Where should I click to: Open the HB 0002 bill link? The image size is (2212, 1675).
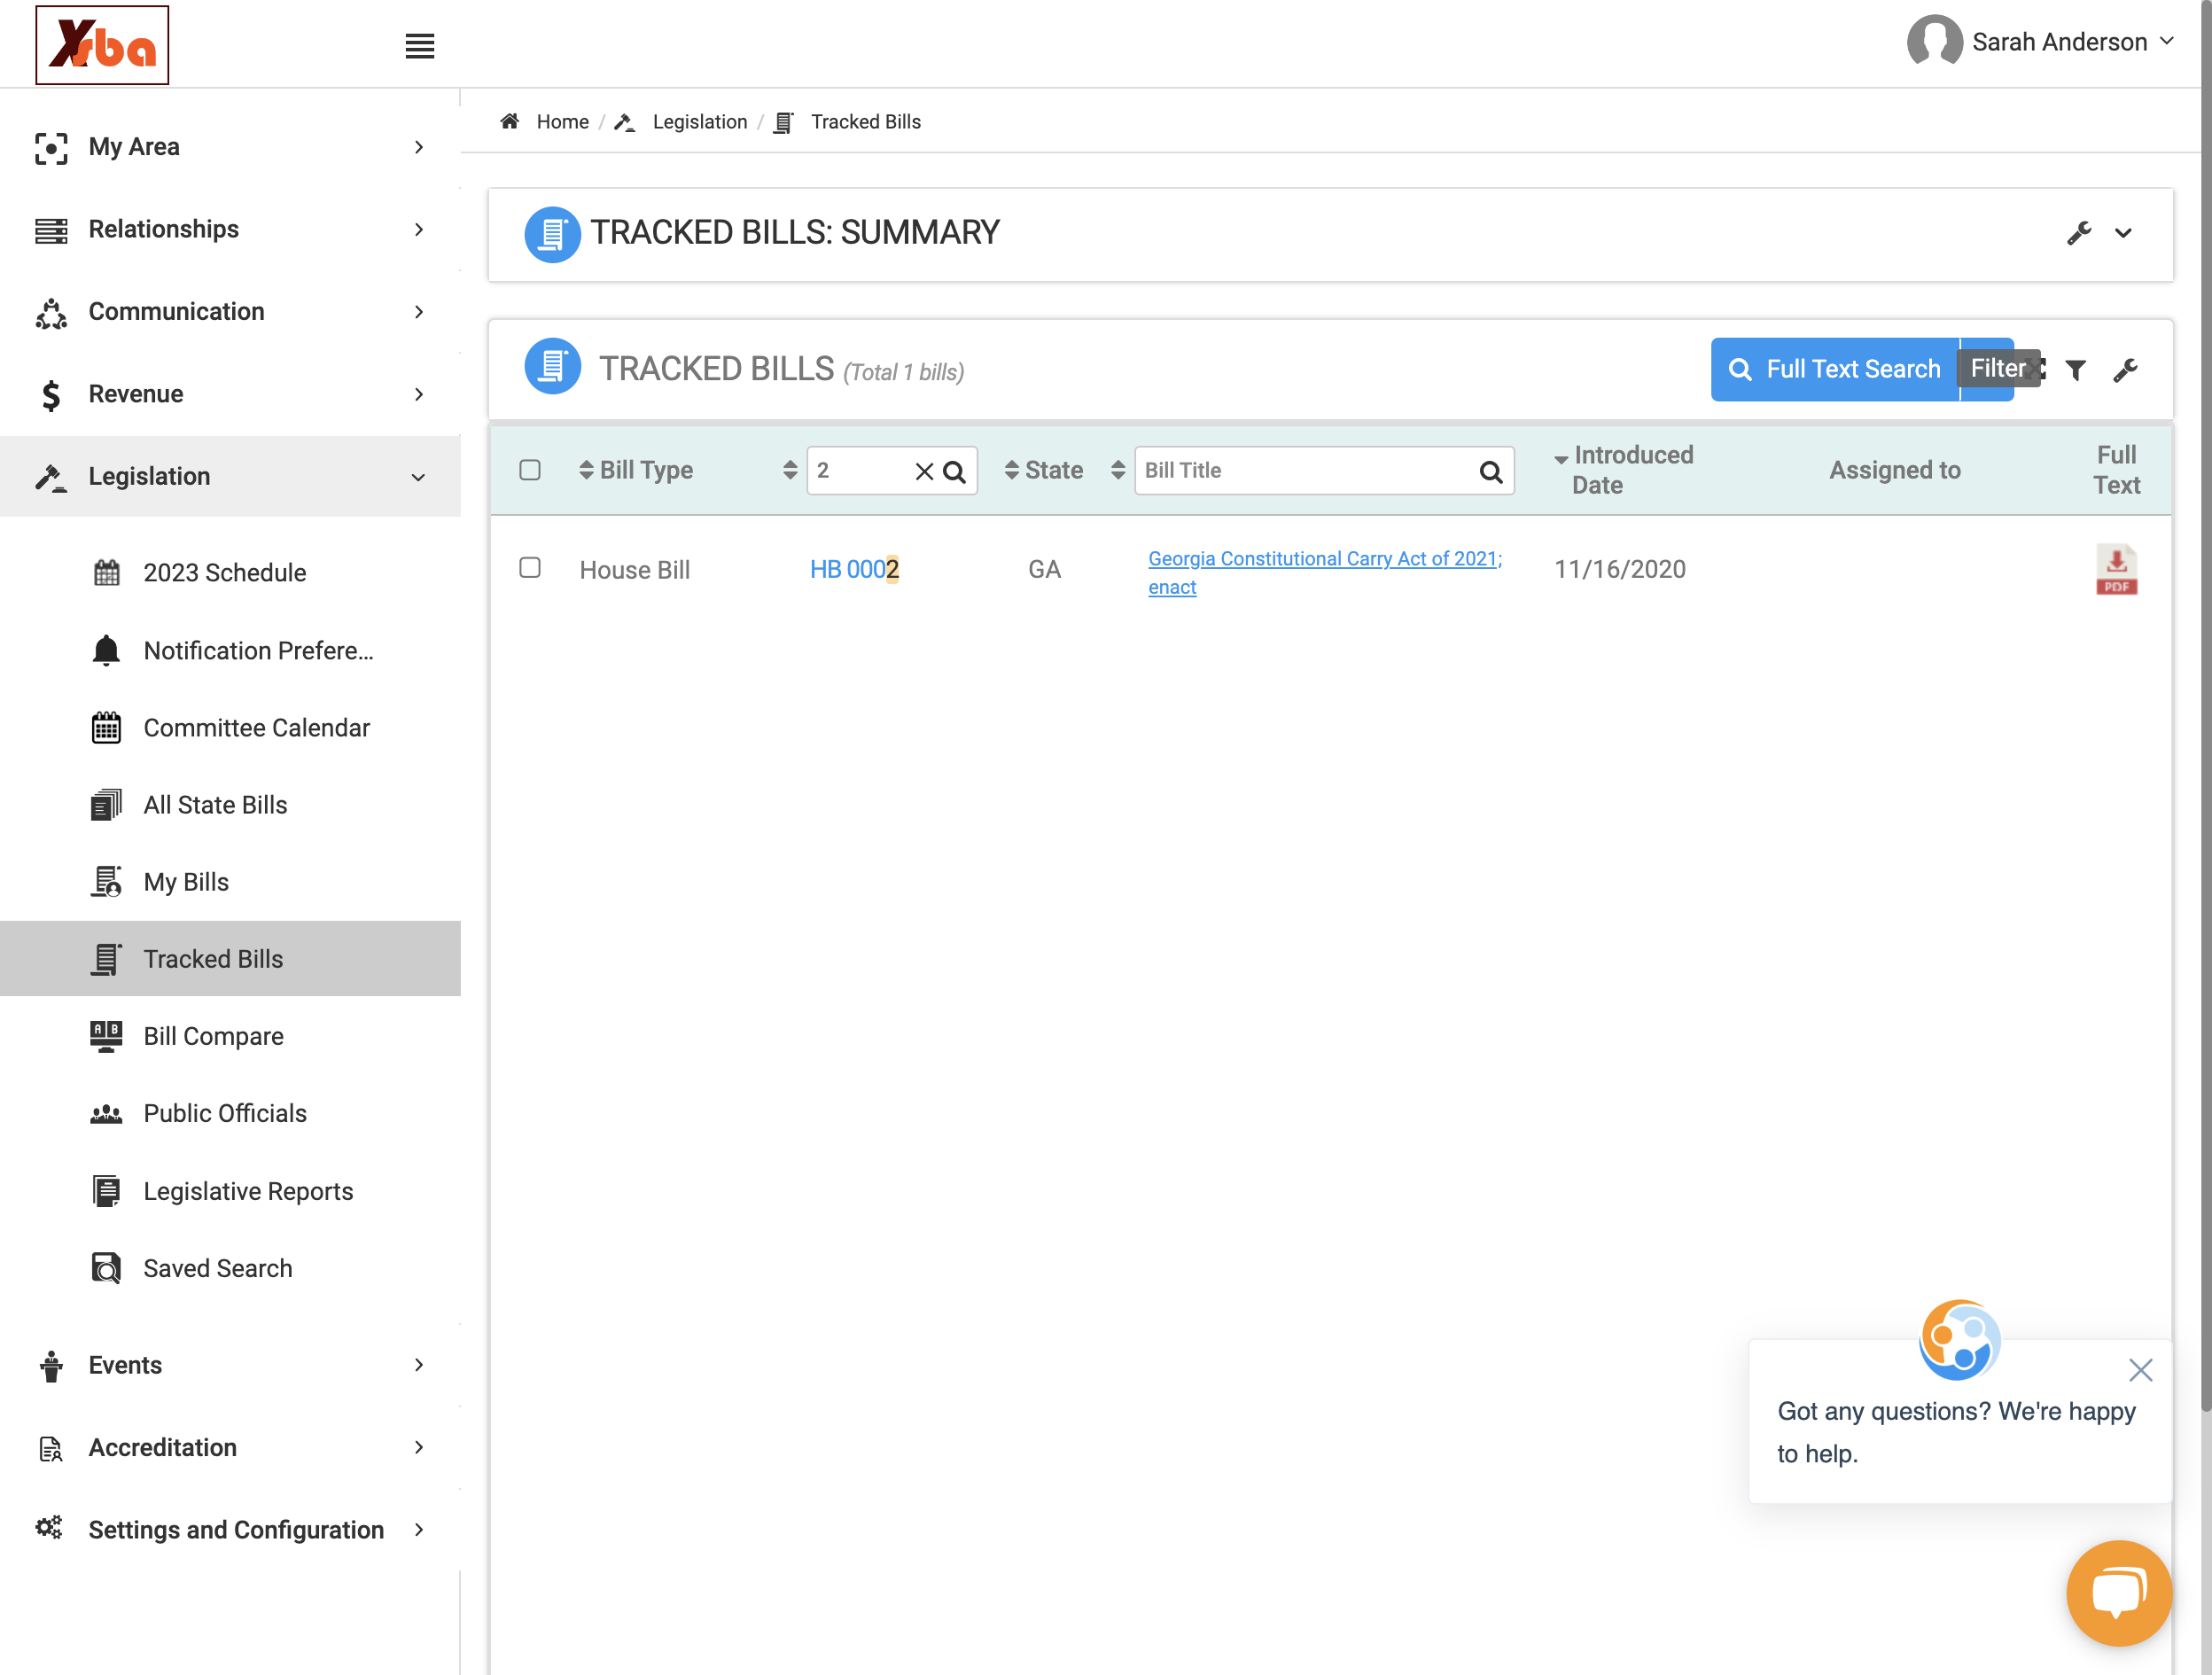[854, 569]
